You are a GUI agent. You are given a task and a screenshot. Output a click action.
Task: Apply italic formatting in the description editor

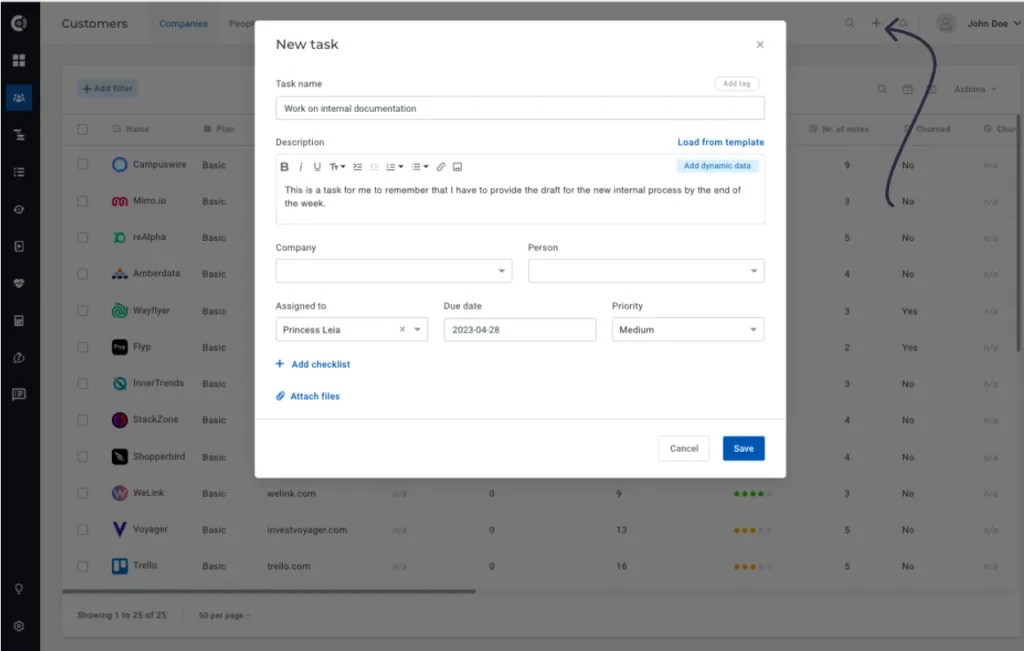[x=300, y=167]
